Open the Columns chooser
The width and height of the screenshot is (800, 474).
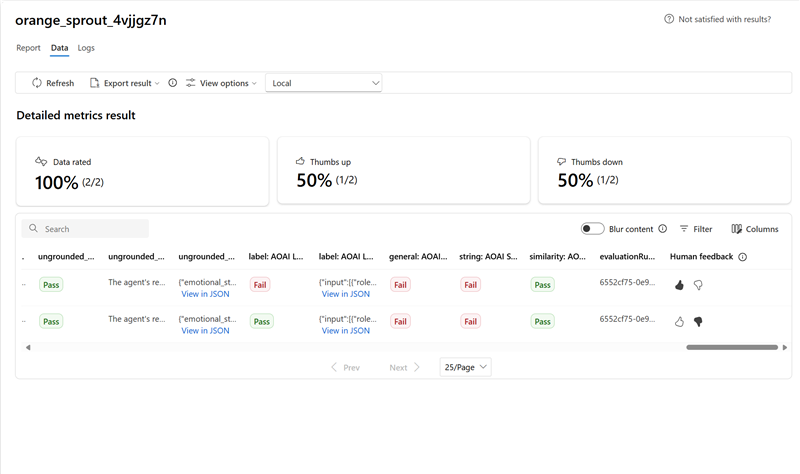(755, 229)
